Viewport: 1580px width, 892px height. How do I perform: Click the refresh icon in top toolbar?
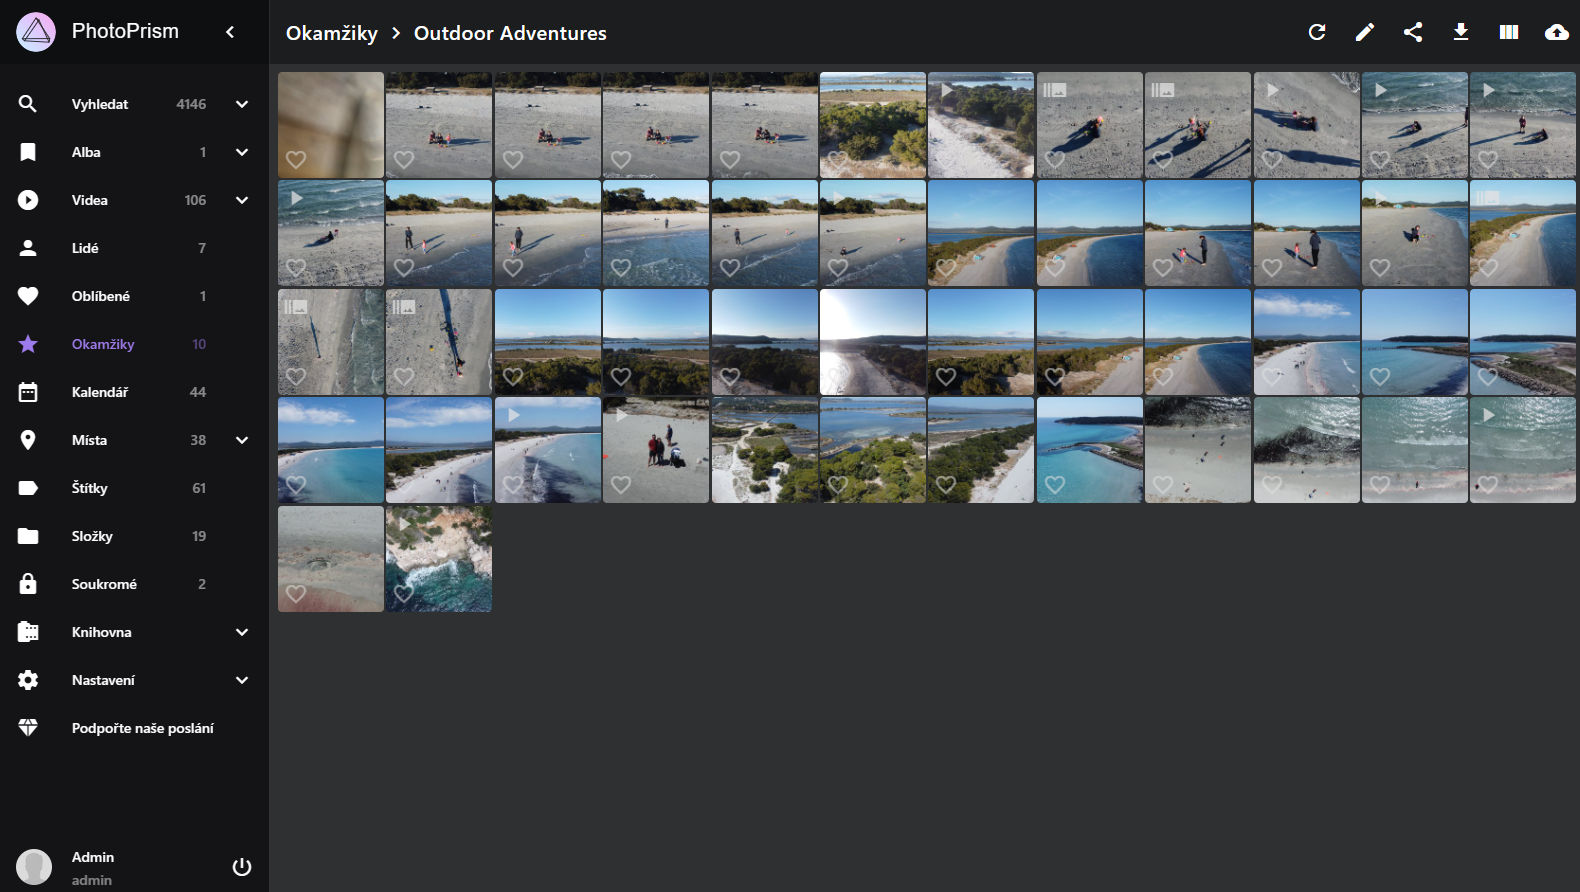pos(1317,32)
